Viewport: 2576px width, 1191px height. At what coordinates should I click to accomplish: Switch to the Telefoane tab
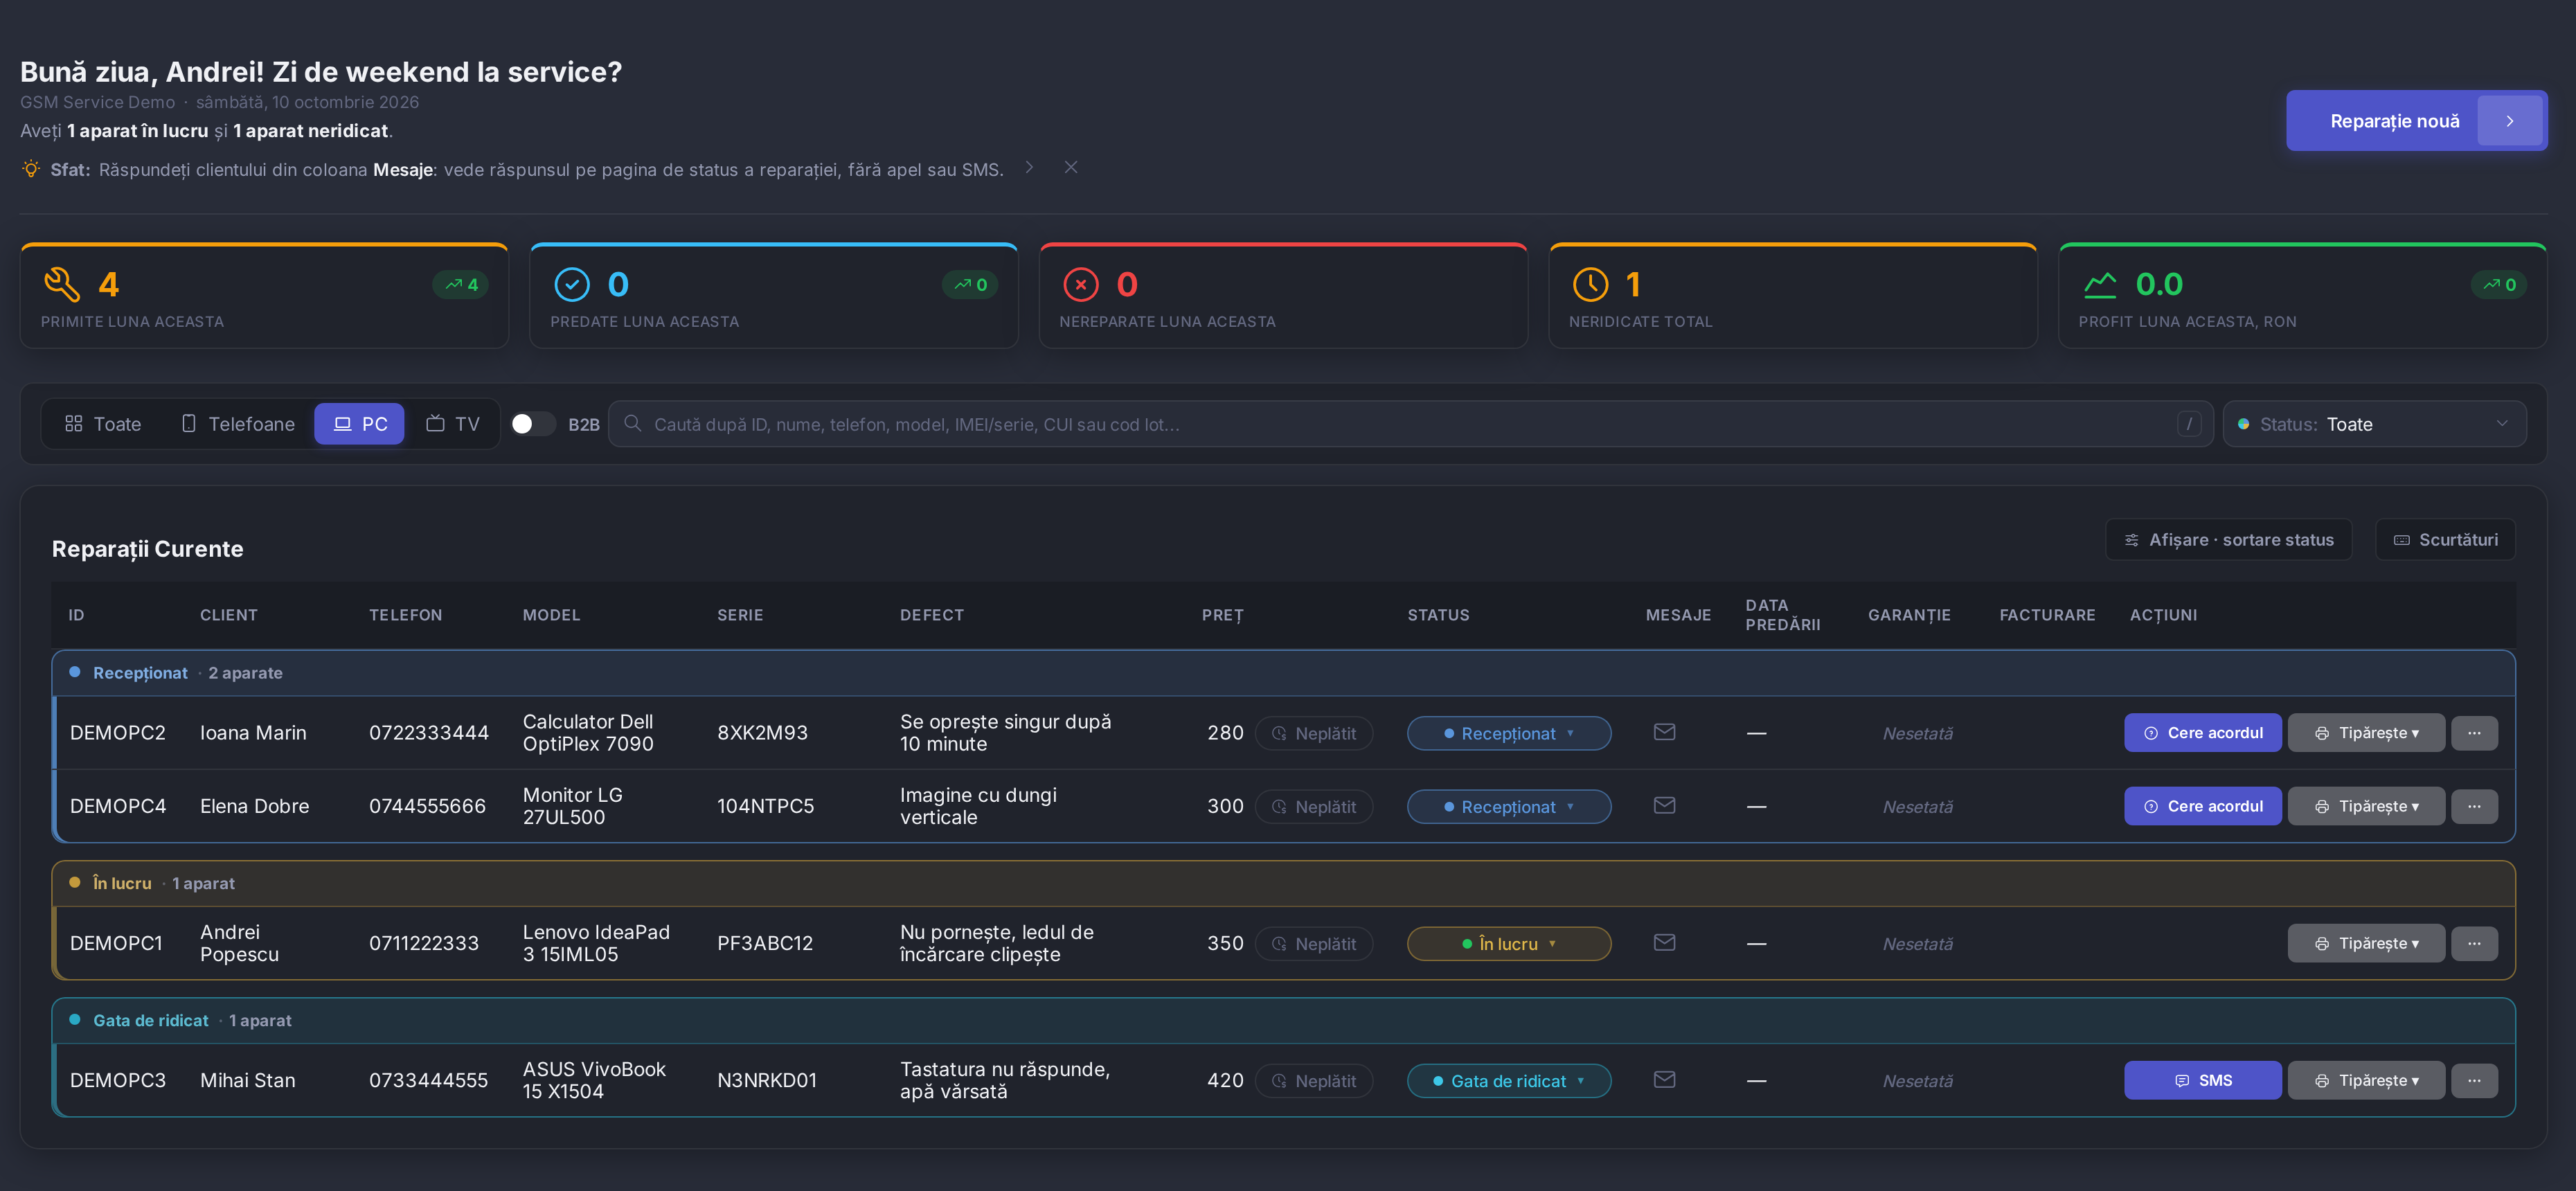238,424
